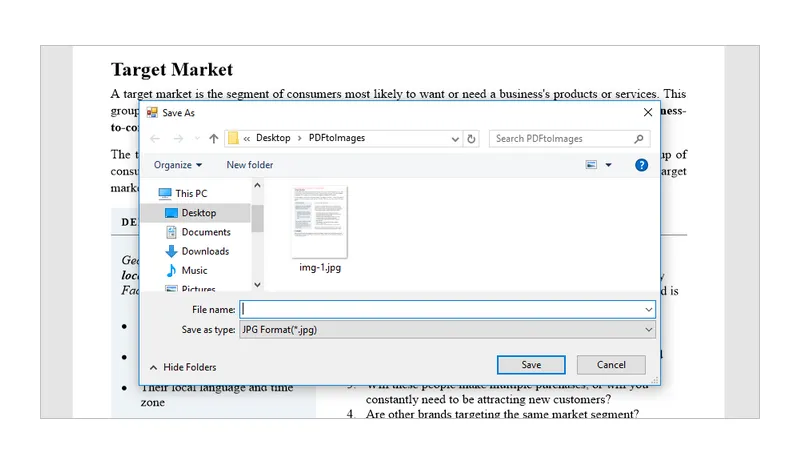Select Desktop in the navigation tree
This screenshot has width=800, height=460.
[198, 213]
